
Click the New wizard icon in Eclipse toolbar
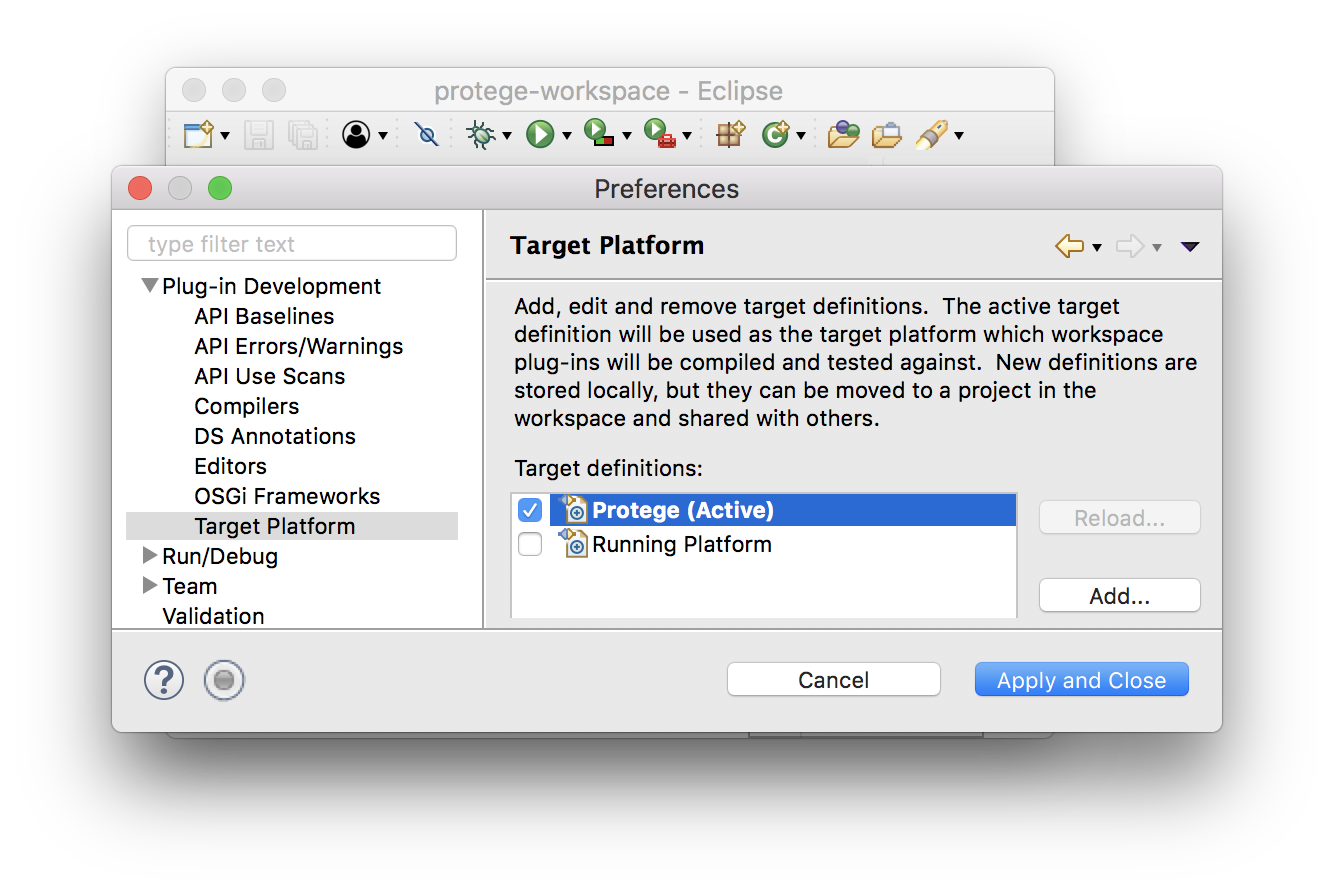[198, 134]
